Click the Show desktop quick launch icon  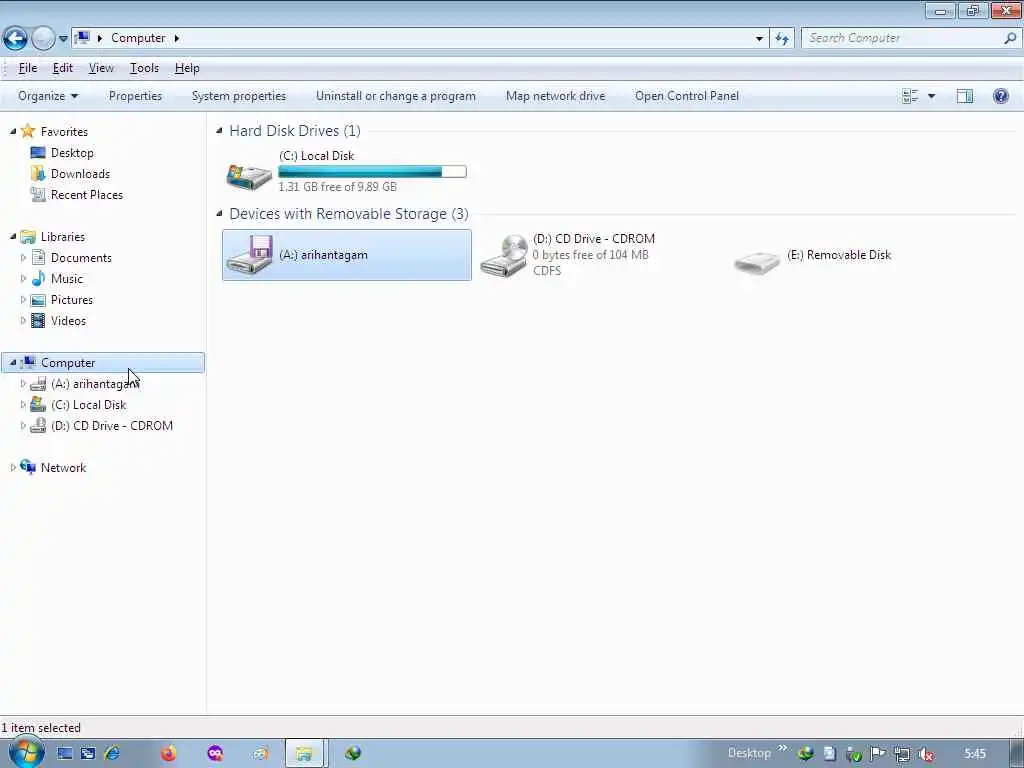coord(65,754)
